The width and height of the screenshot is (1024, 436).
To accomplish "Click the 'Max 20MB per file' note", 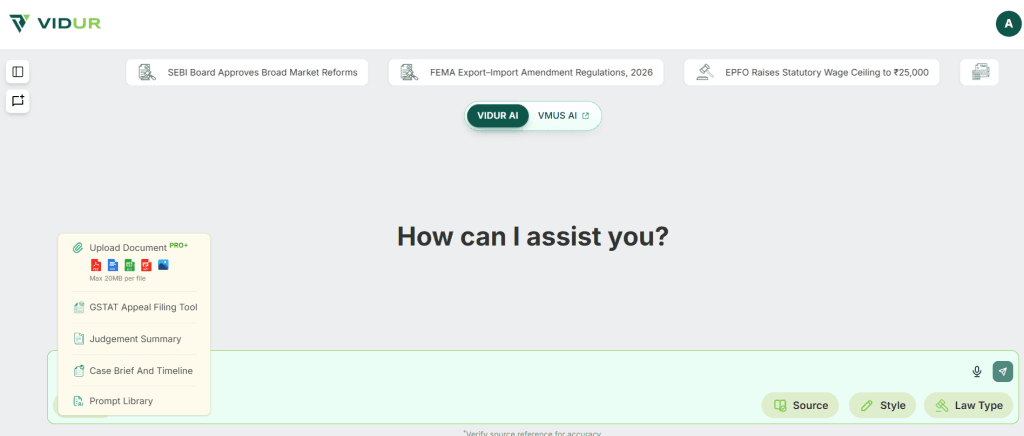I will coord(118,278).
